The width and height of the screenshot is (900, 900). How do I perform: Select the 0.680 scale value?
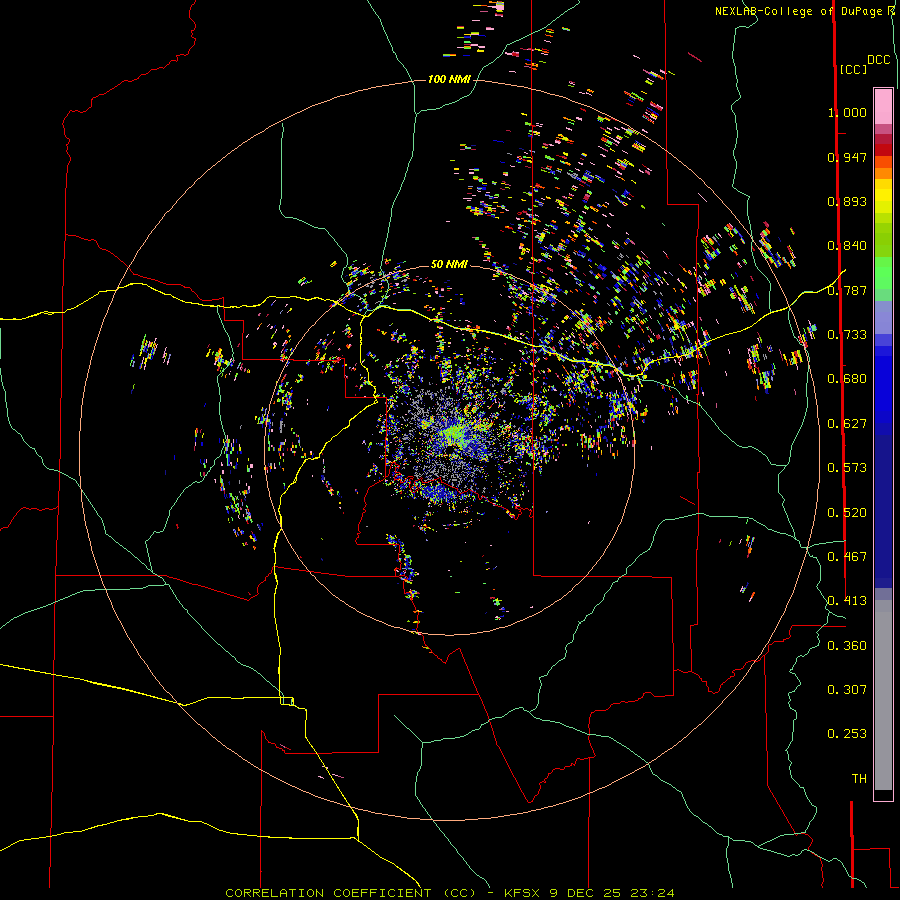coord(847,379)
